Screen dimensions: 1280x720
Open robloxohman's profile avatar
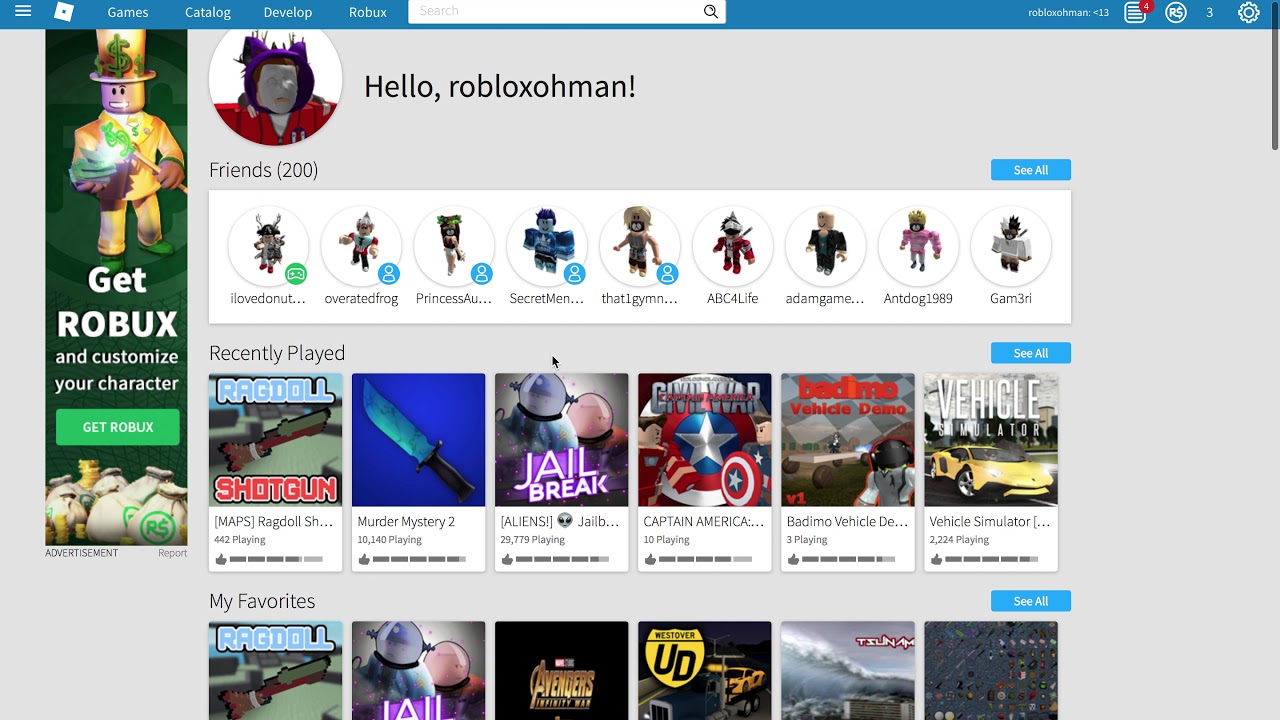click(275, 85)
